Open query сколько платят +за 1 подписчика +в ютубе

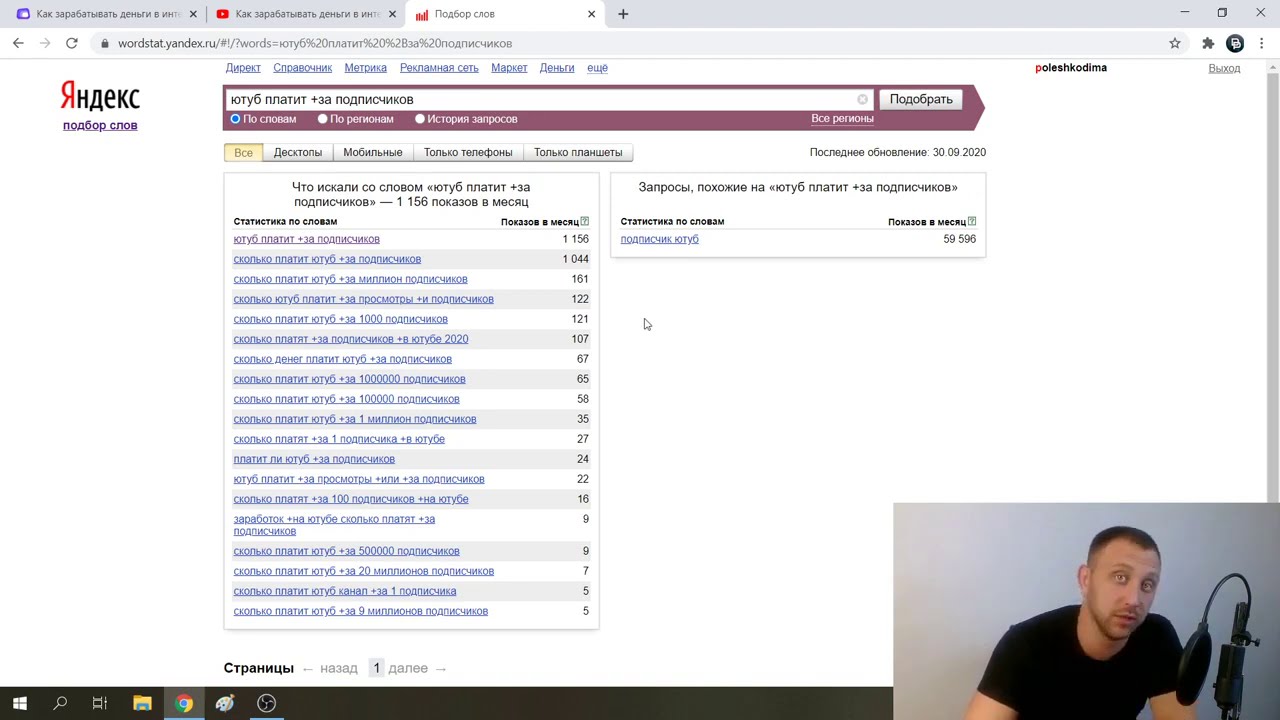coord(339,439)
